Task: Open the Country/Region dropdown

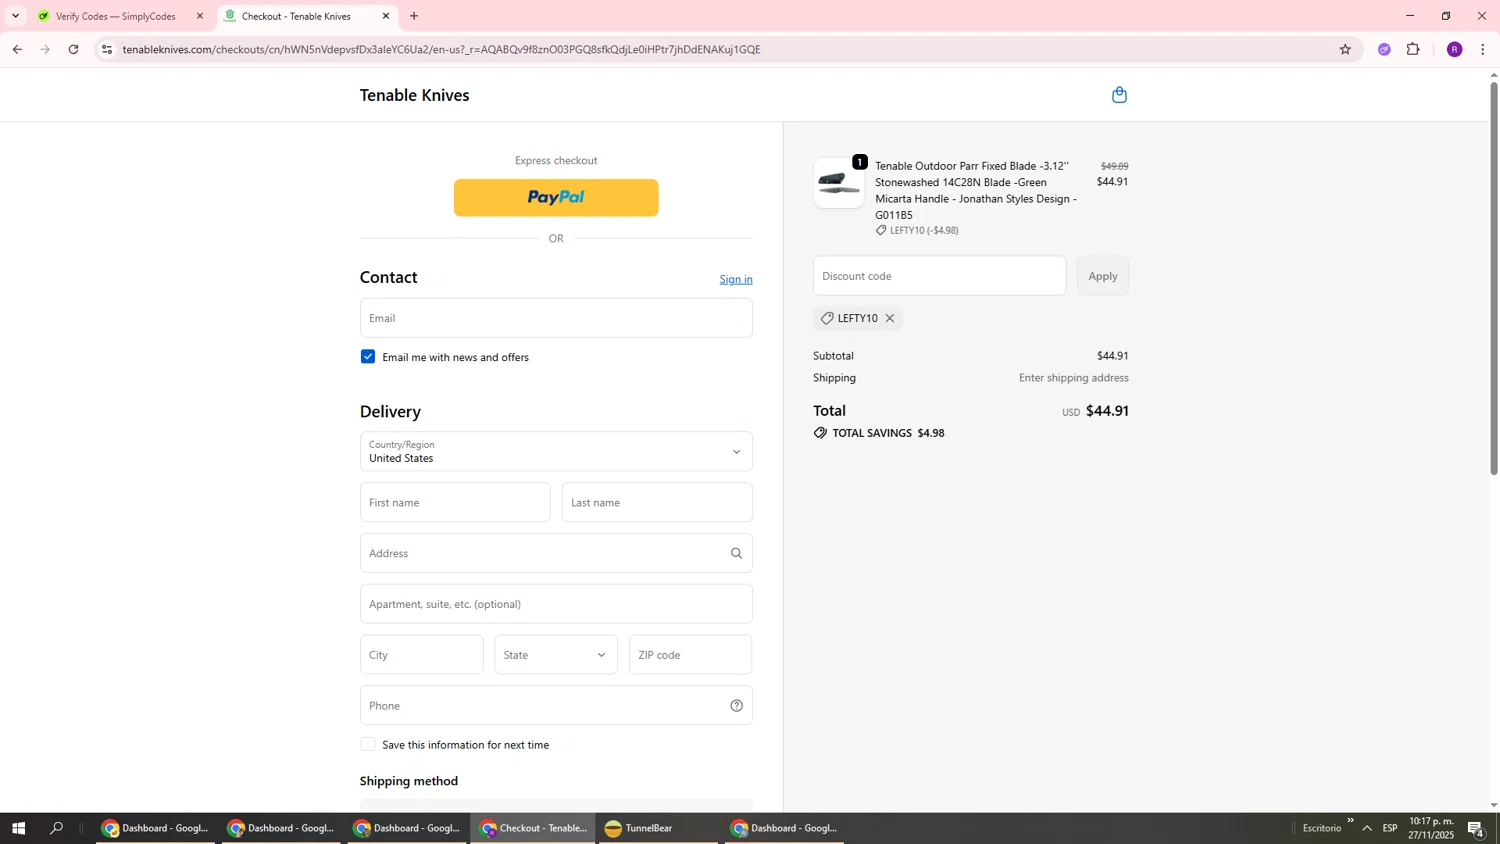Action: (x=556, y=451)
